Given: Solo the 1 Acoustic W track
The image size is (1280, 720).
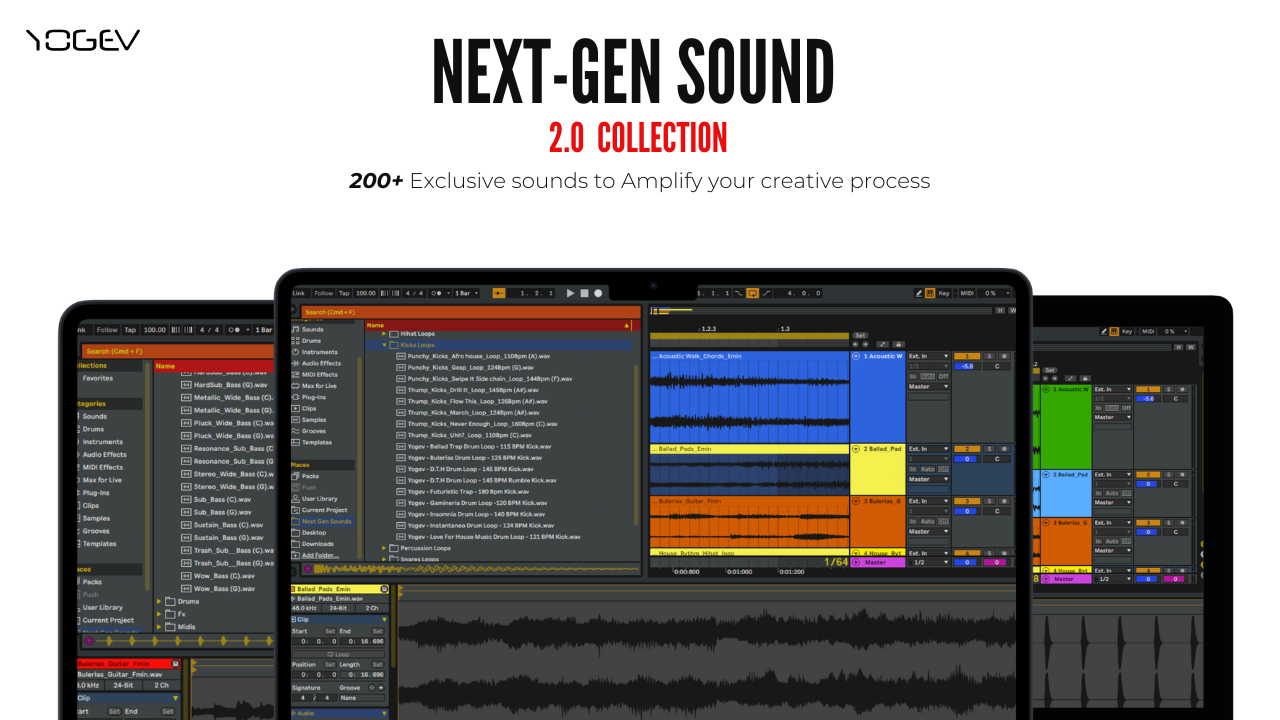Looking at the screenshot, I should click(989, 356).
